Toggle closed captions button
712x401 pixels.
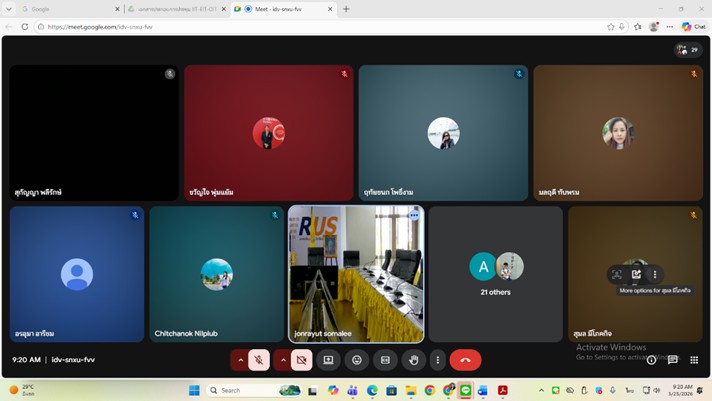[385, 360]
